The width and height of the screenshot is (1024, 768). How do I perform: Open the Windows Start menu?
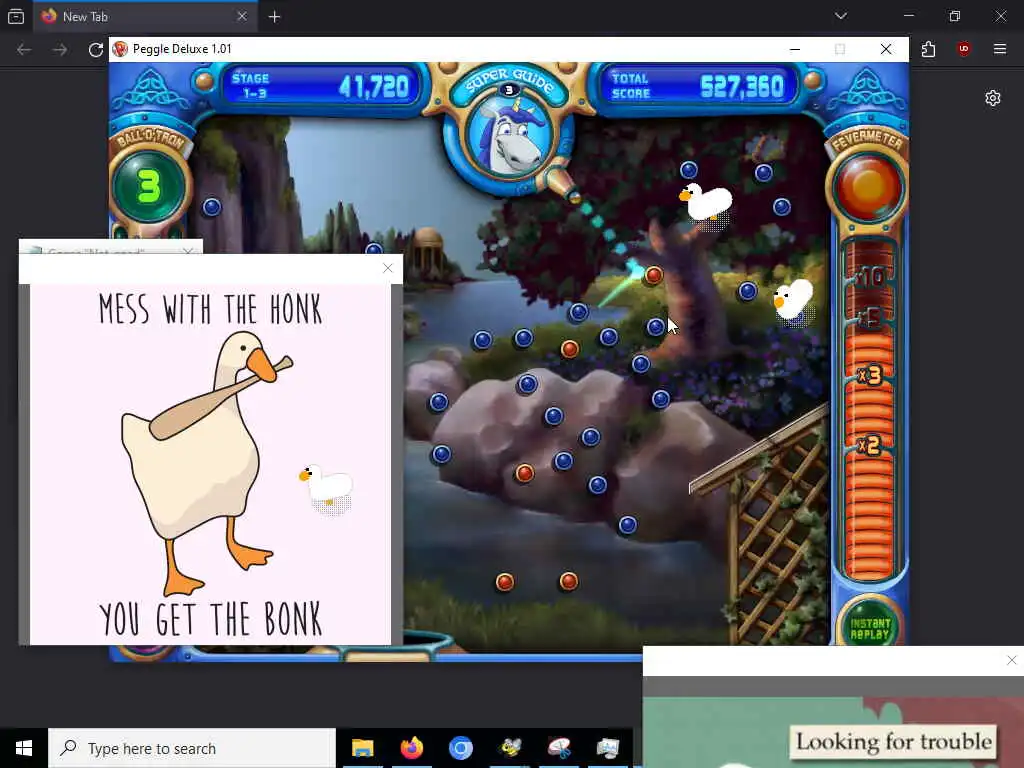24,748
